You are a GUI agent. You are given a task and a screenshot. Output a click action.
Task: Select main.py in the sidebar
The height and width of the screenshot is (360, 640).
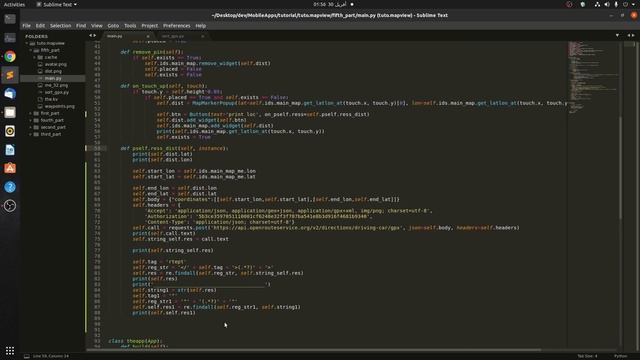[x=53, y=78]
